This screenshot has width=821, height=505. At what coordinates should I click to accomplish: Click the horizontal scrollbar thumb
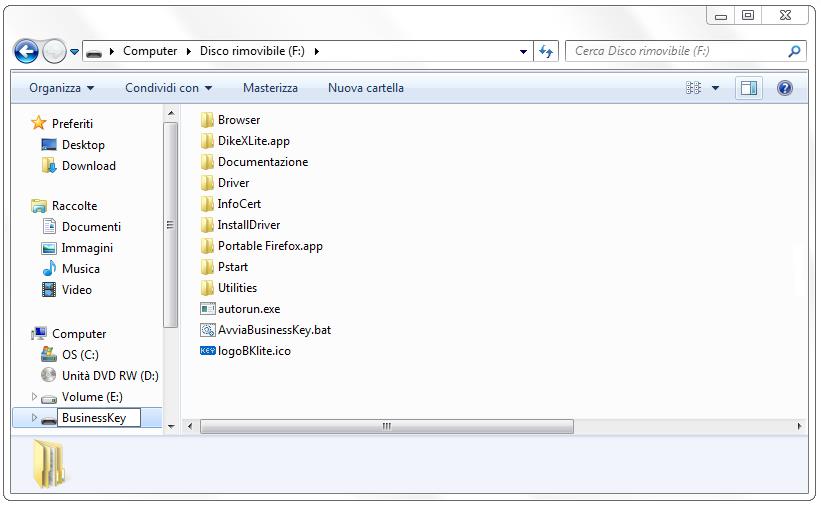point(386,426)
